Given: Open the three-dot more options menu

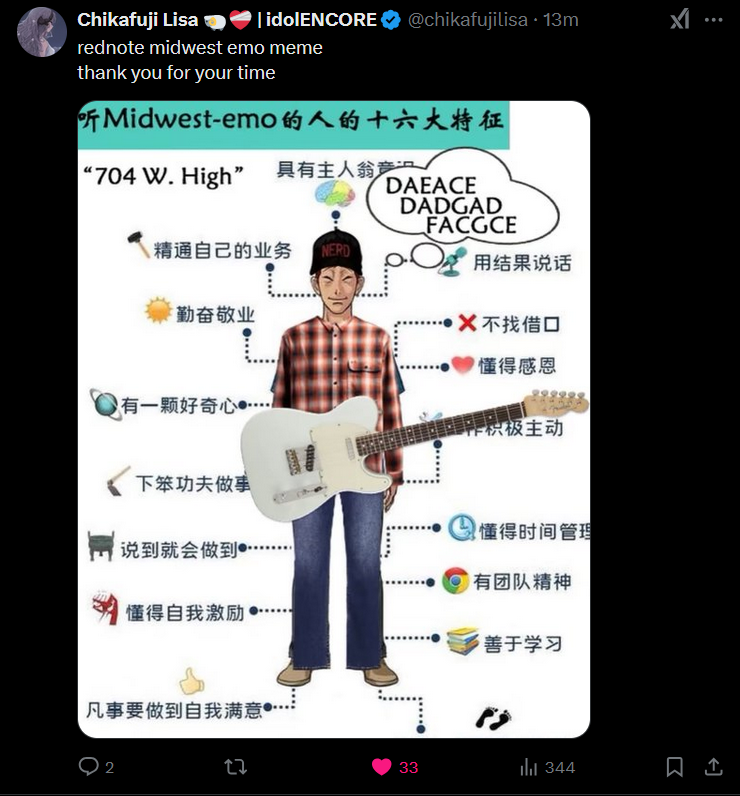Looking at the screenshot, I should [x=713, y=20].
